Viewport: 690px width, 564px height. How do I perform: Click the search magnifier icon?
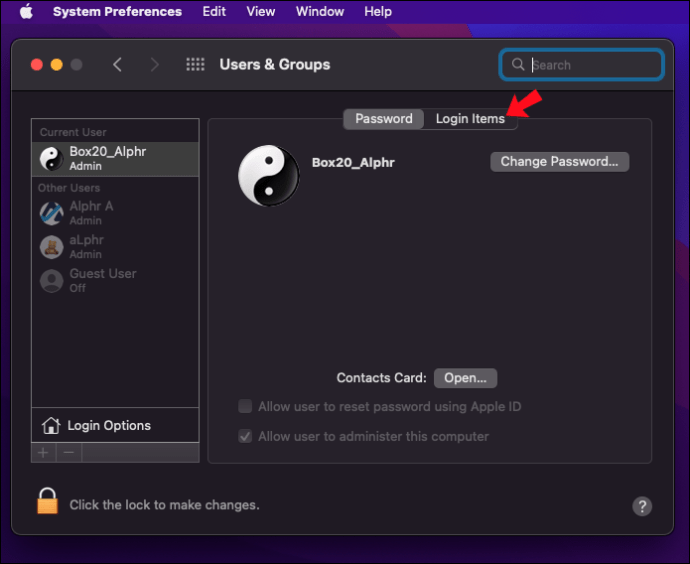tap(518, 64)
